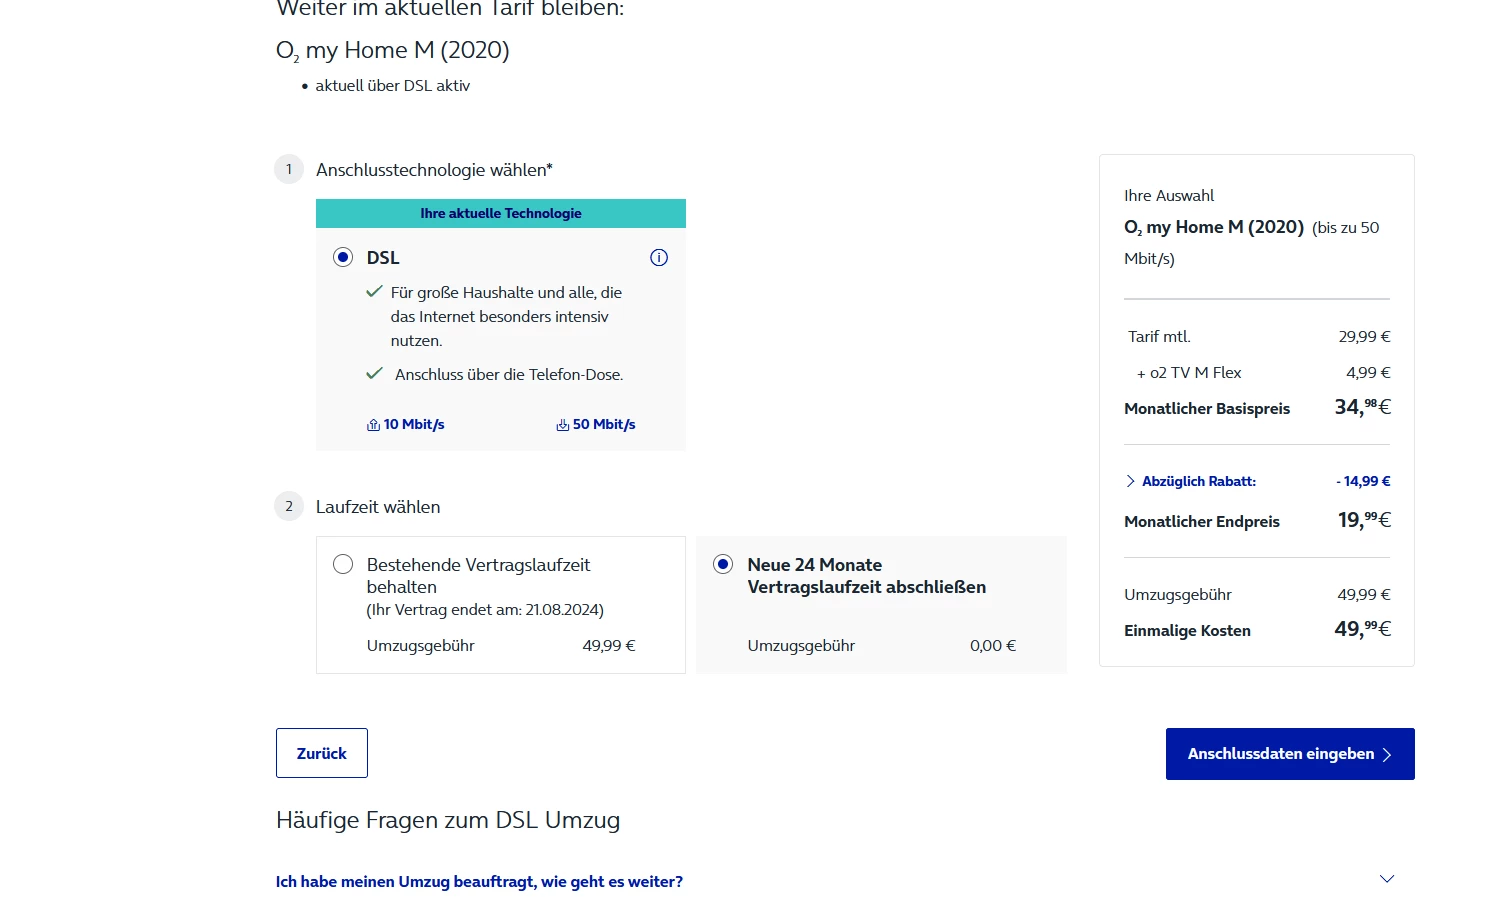The width and height of the screenshot is (1507, 905).
Task: Click the upload icon beside 10 Mbit/s
Action: tap(373, 425)
